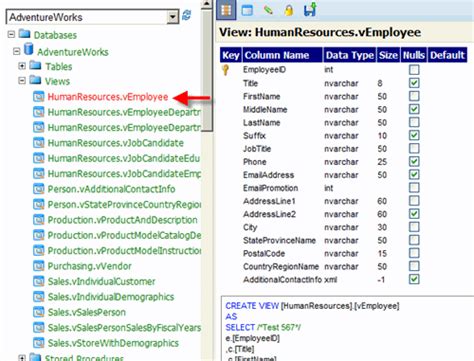Click the Size column header
The width and height of the screenshot is (474, 361).
pos(388,55)
